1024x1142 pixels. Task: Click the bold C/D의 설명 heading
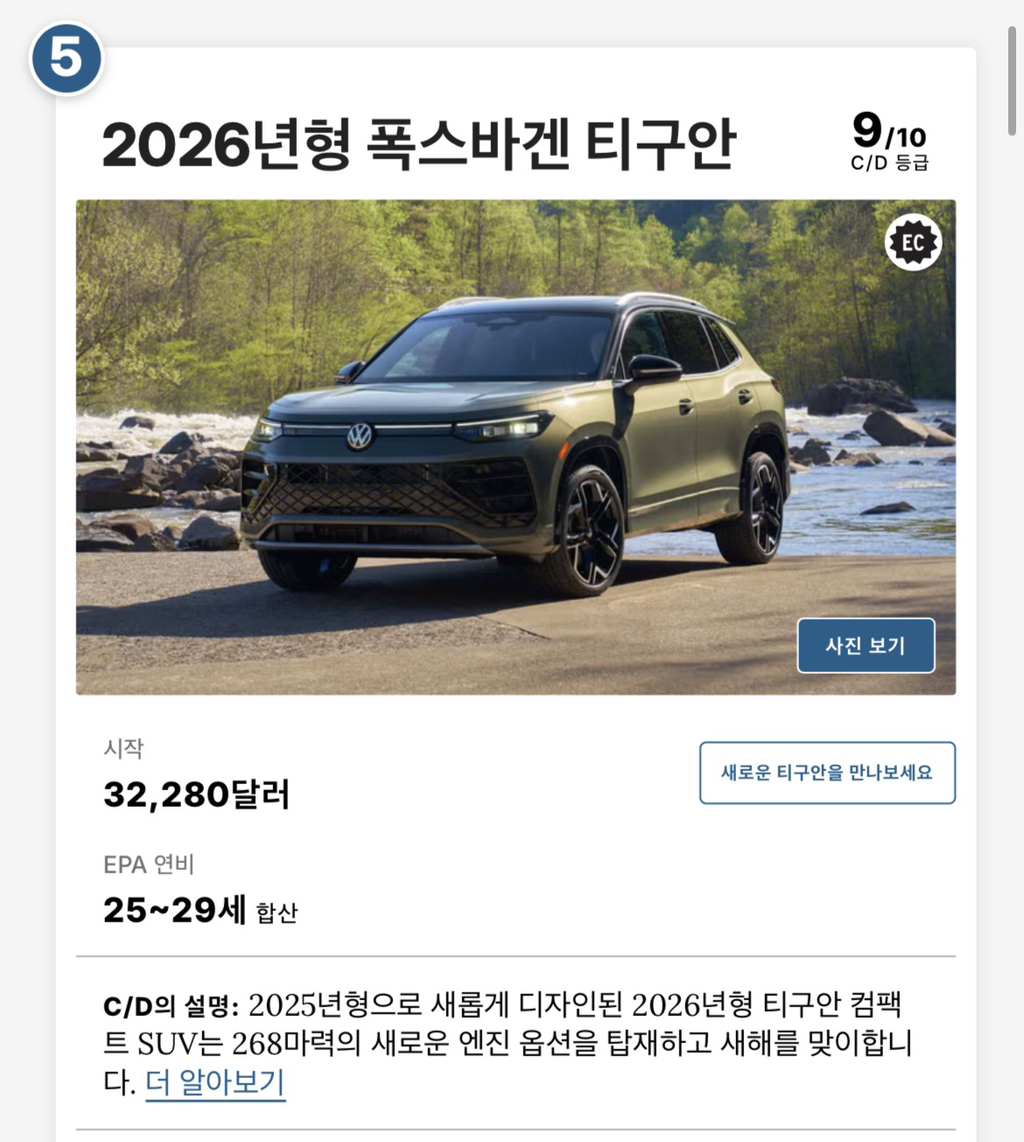171,1007
